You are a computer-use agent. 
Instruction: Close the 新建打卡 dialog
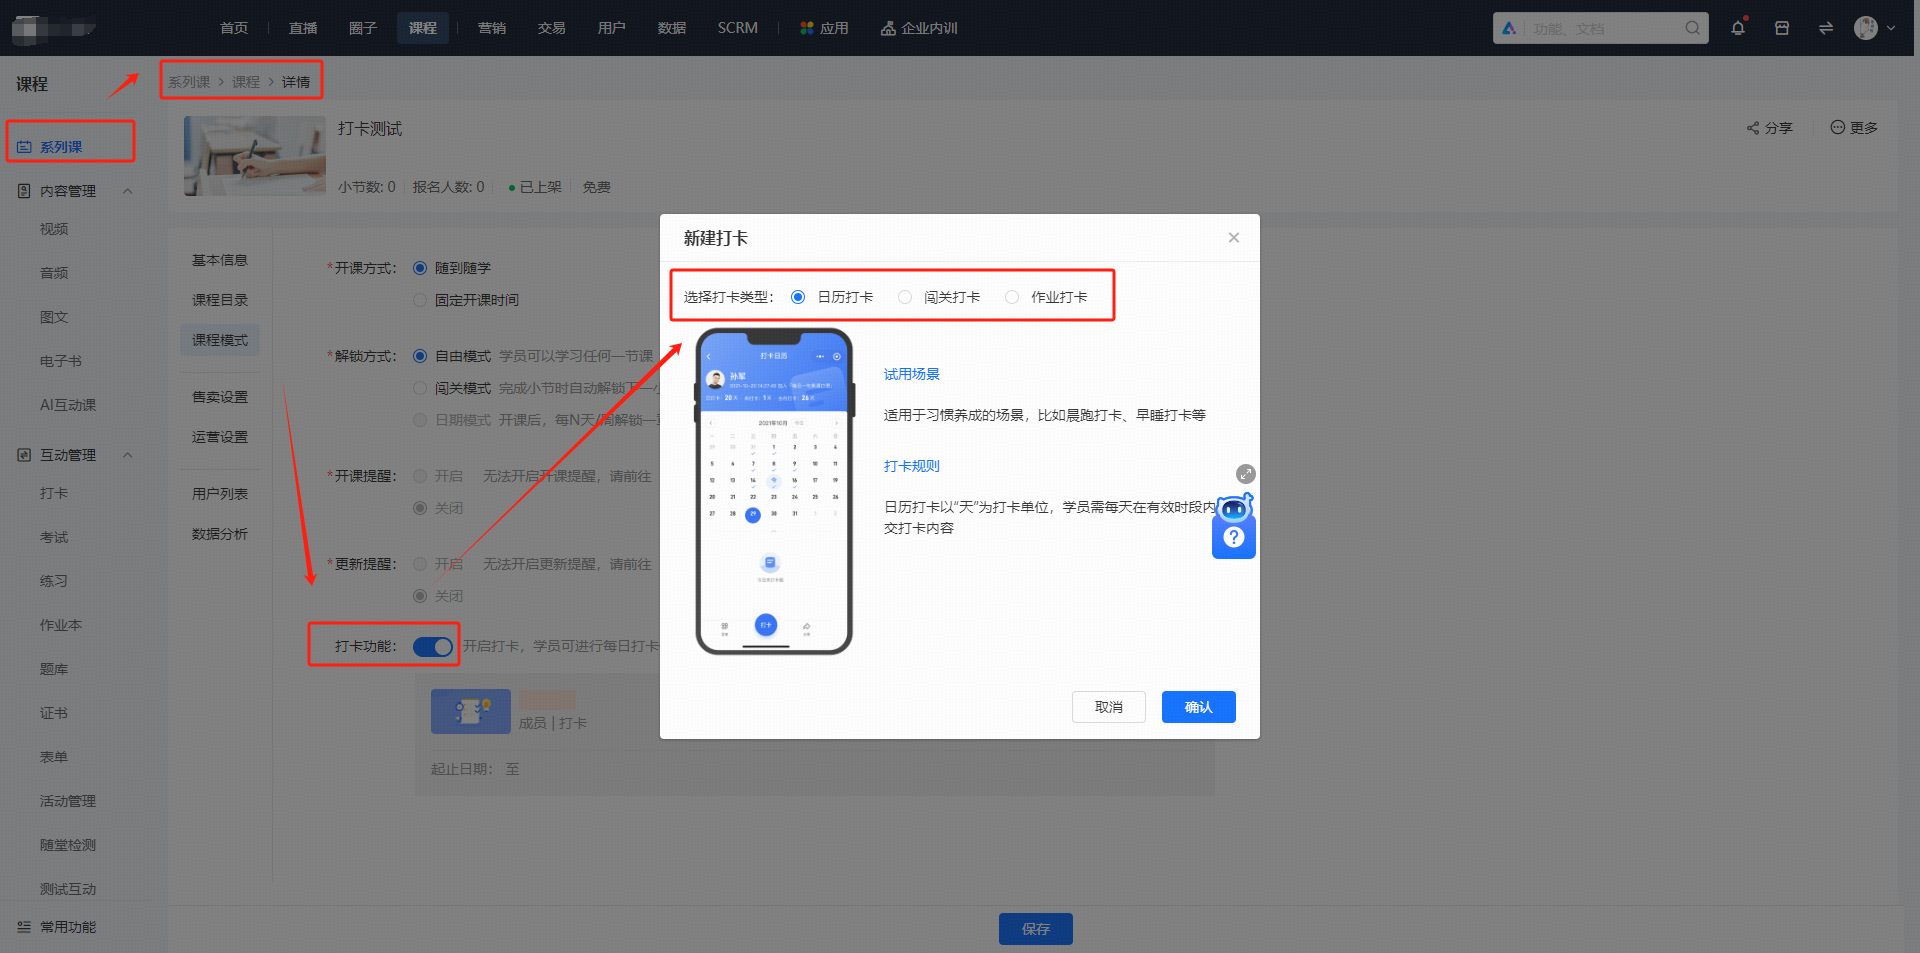point(1234,238)
